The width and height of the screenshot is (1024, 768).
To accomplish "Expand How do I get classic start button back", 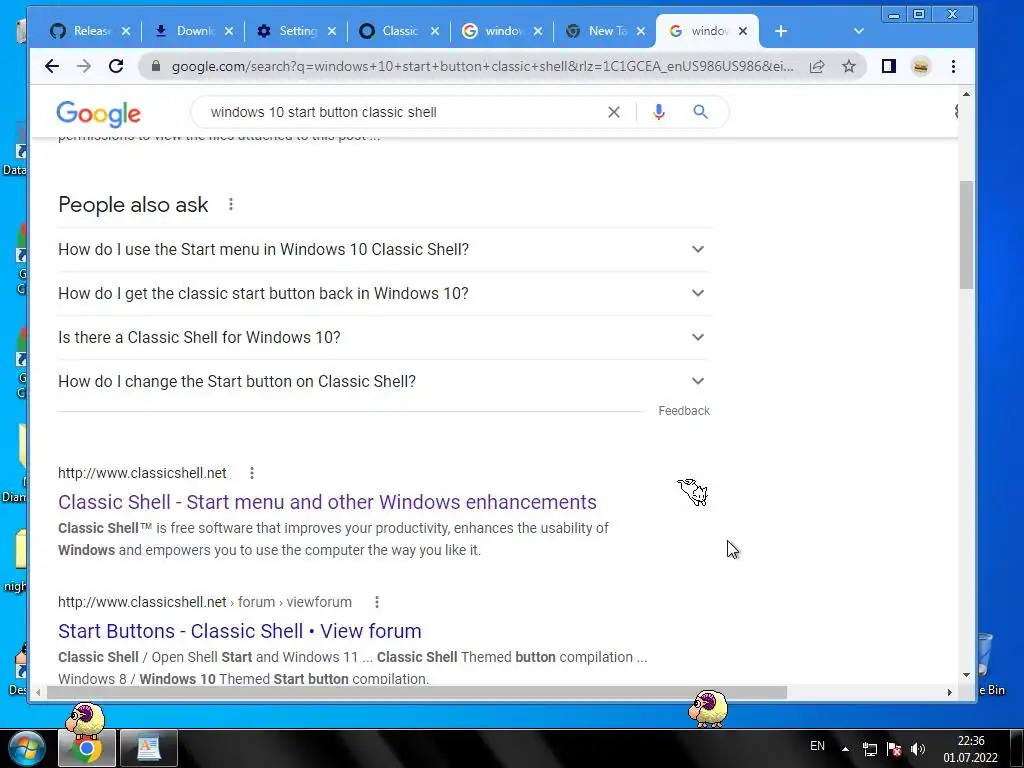I will point(383,293).
